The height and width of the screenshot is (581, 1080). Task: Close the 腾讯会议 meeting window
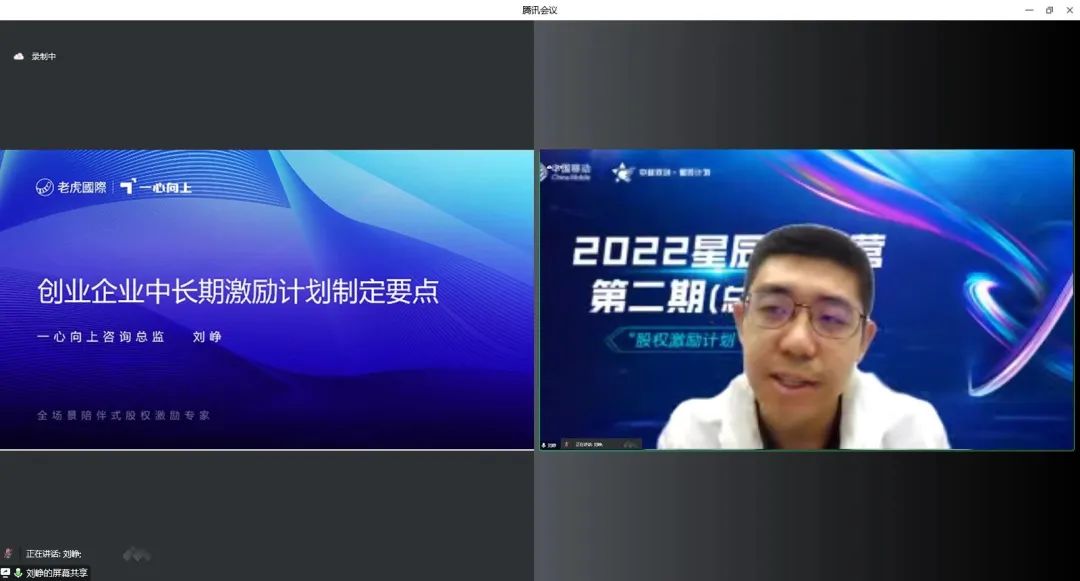[x=1069, y=10]
